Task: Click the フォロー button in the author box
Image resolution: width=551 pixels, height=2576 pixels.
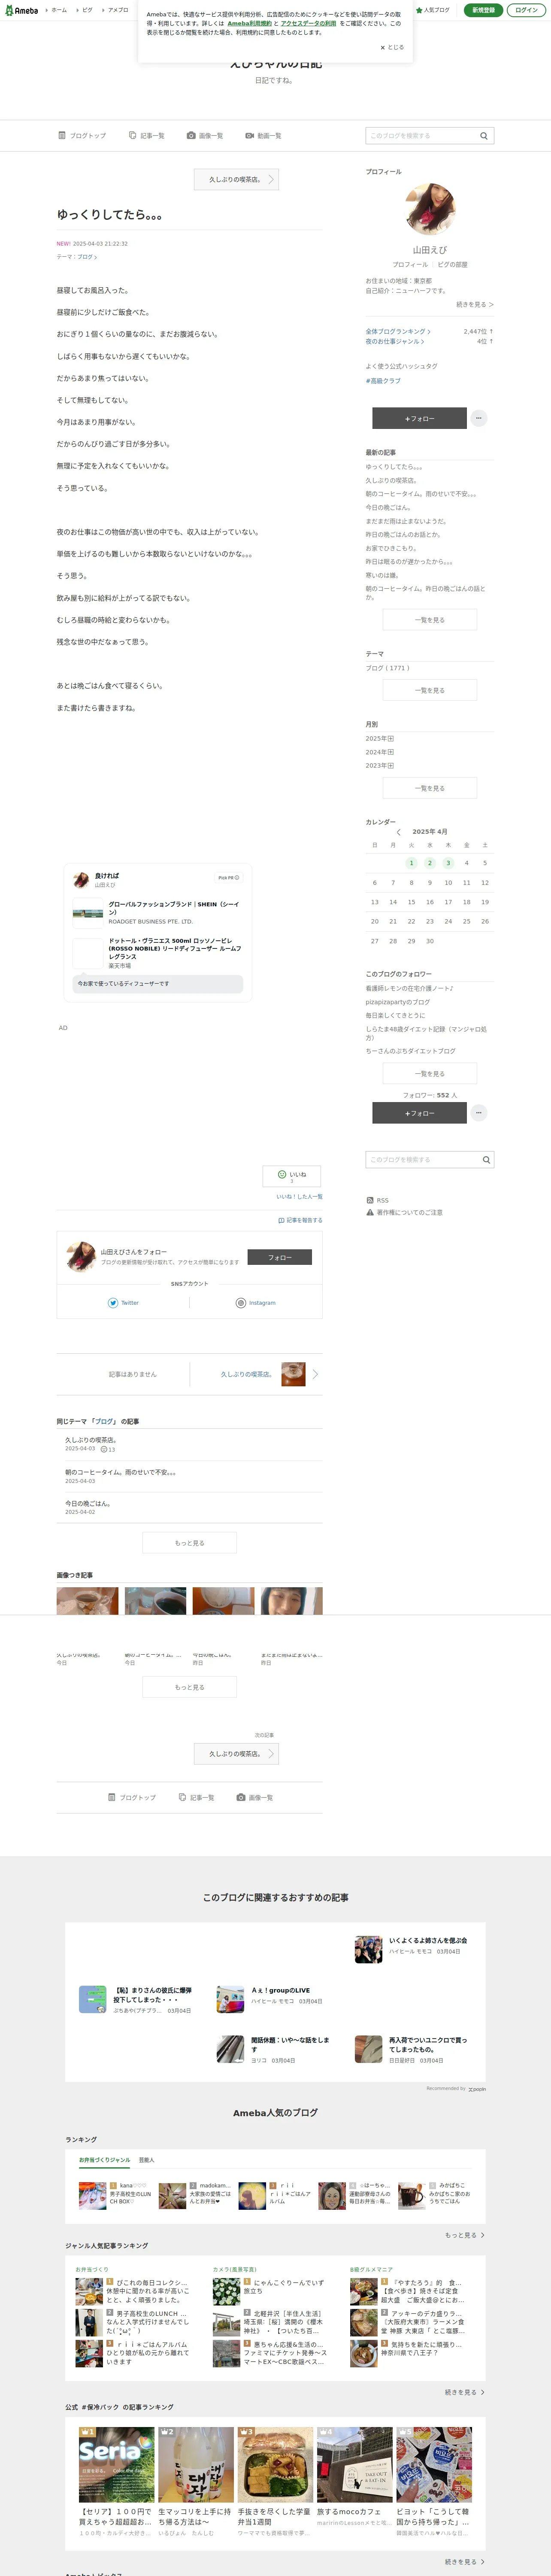Action: pyautogui.click(x=279, y=1257)
